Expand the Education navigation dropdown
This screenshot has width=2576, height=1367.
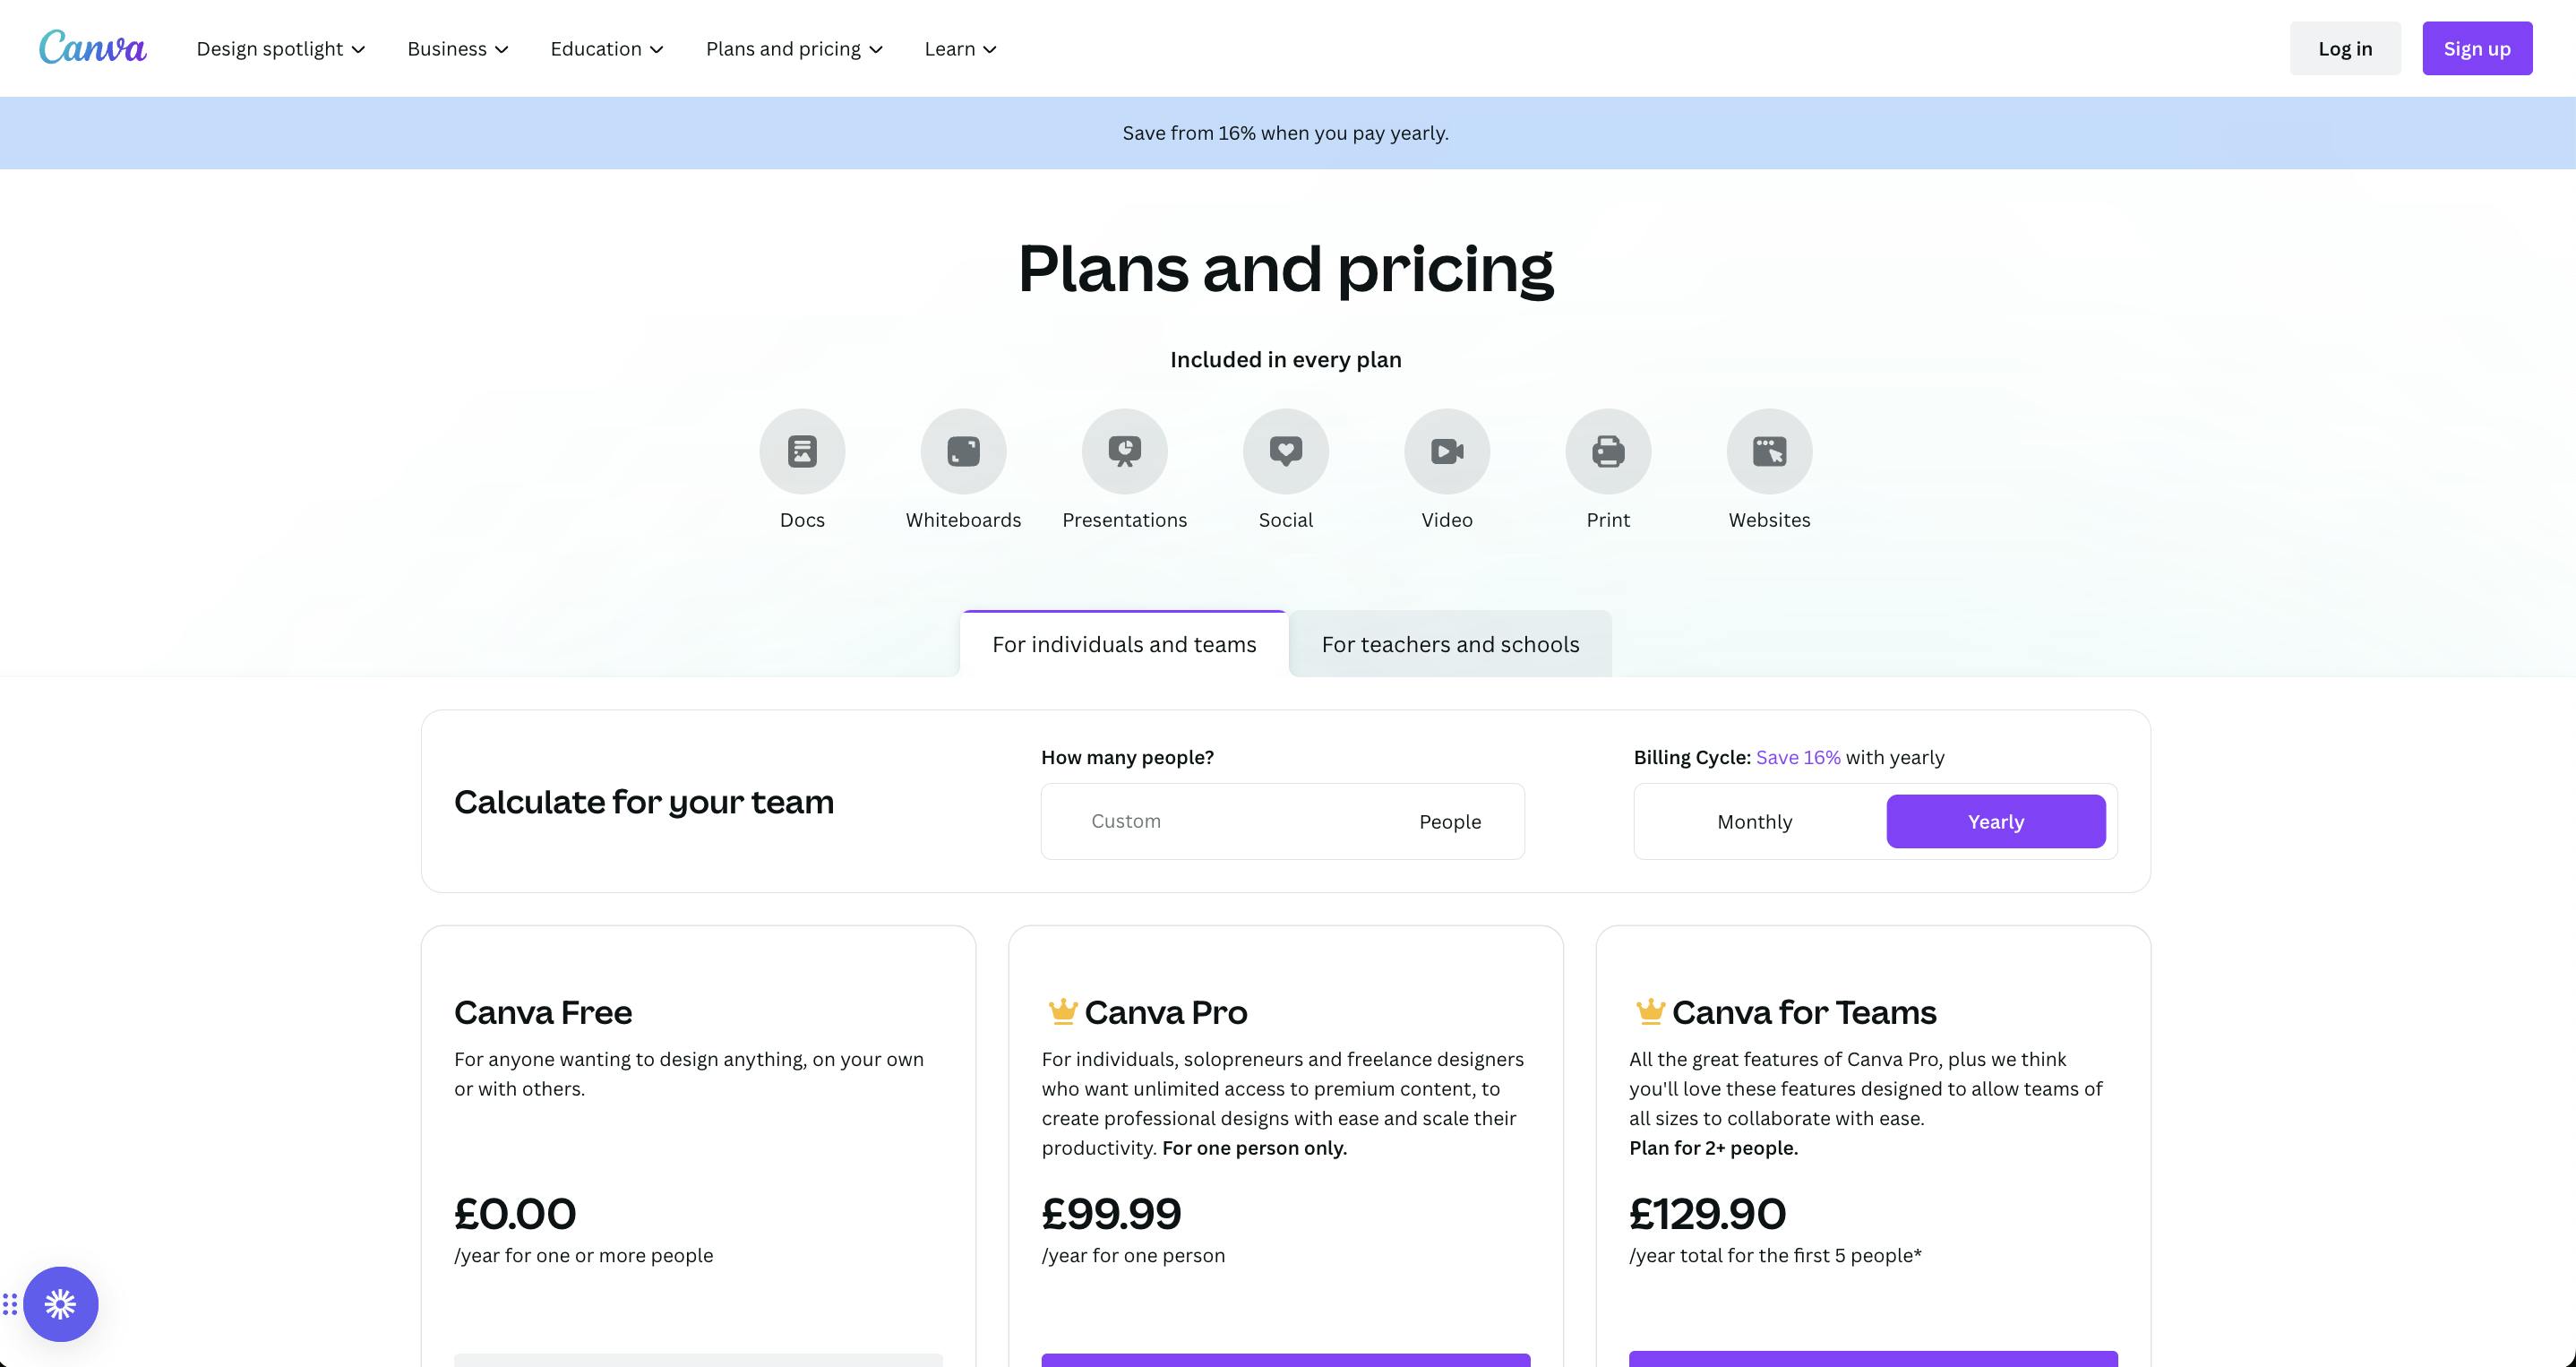click(607, 49)
